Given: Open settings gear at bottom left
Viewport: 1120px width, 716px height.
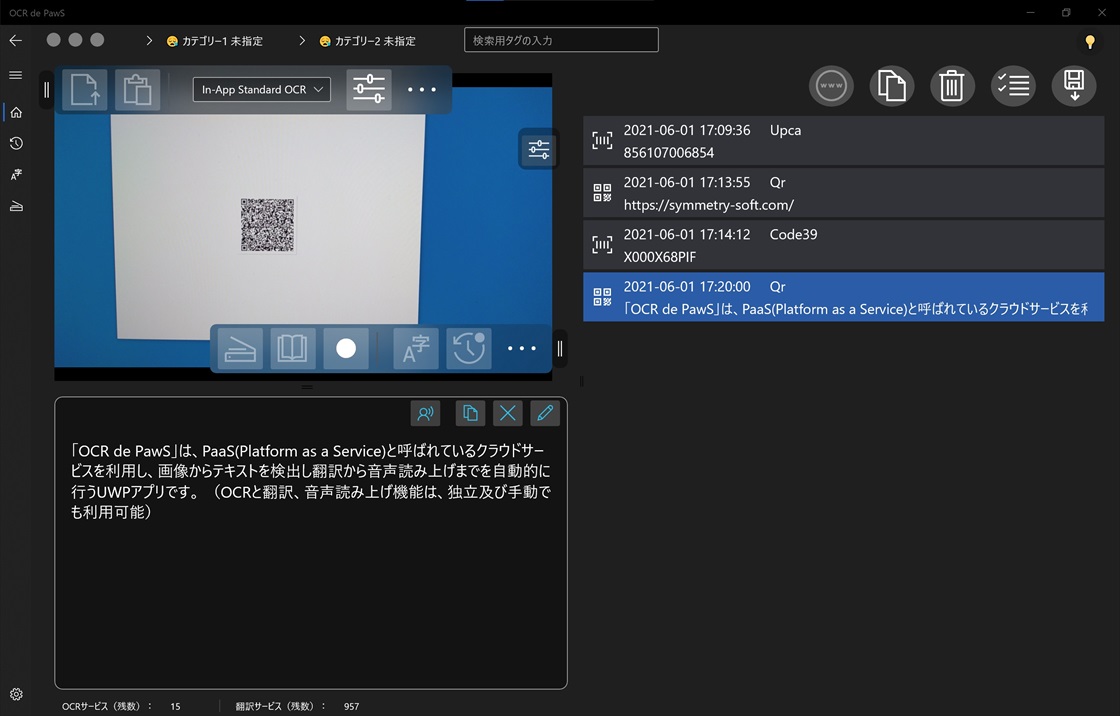Looking at the screenshot, I should click(x=16, y=694).
